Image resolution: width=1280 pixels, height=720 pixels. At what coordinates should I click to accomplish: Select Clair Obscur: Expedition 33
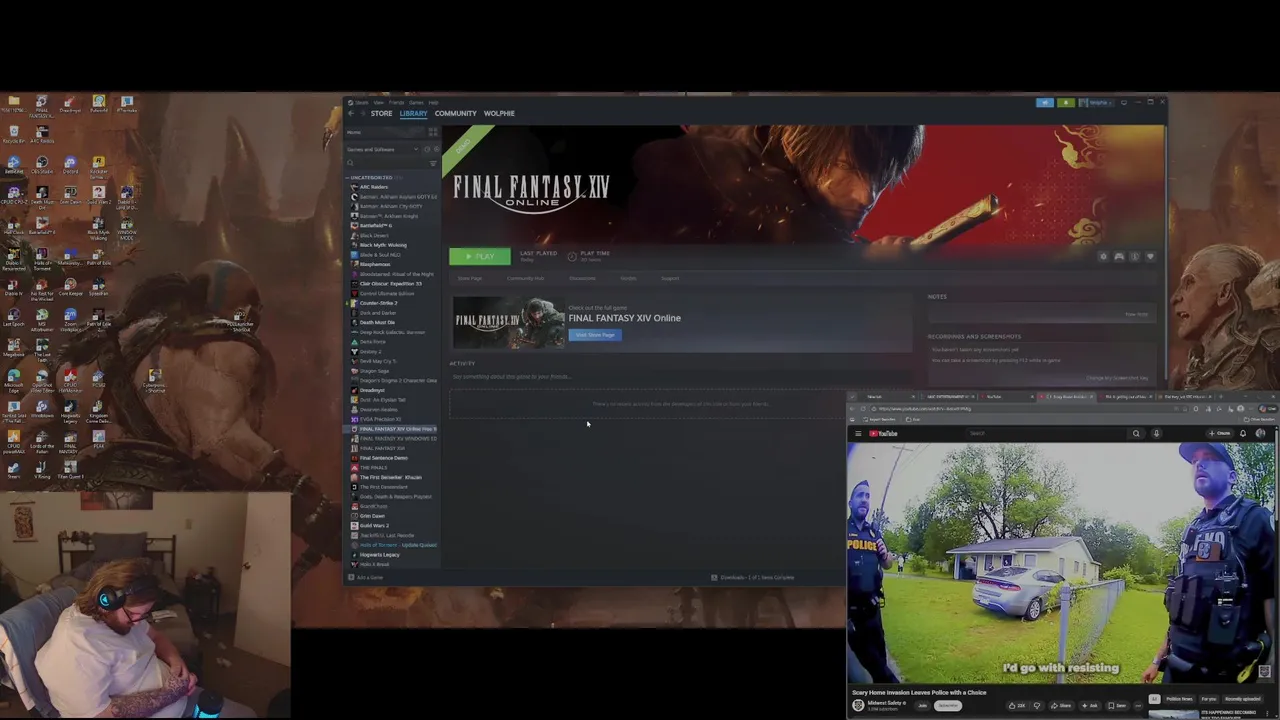tap(392, 284)
